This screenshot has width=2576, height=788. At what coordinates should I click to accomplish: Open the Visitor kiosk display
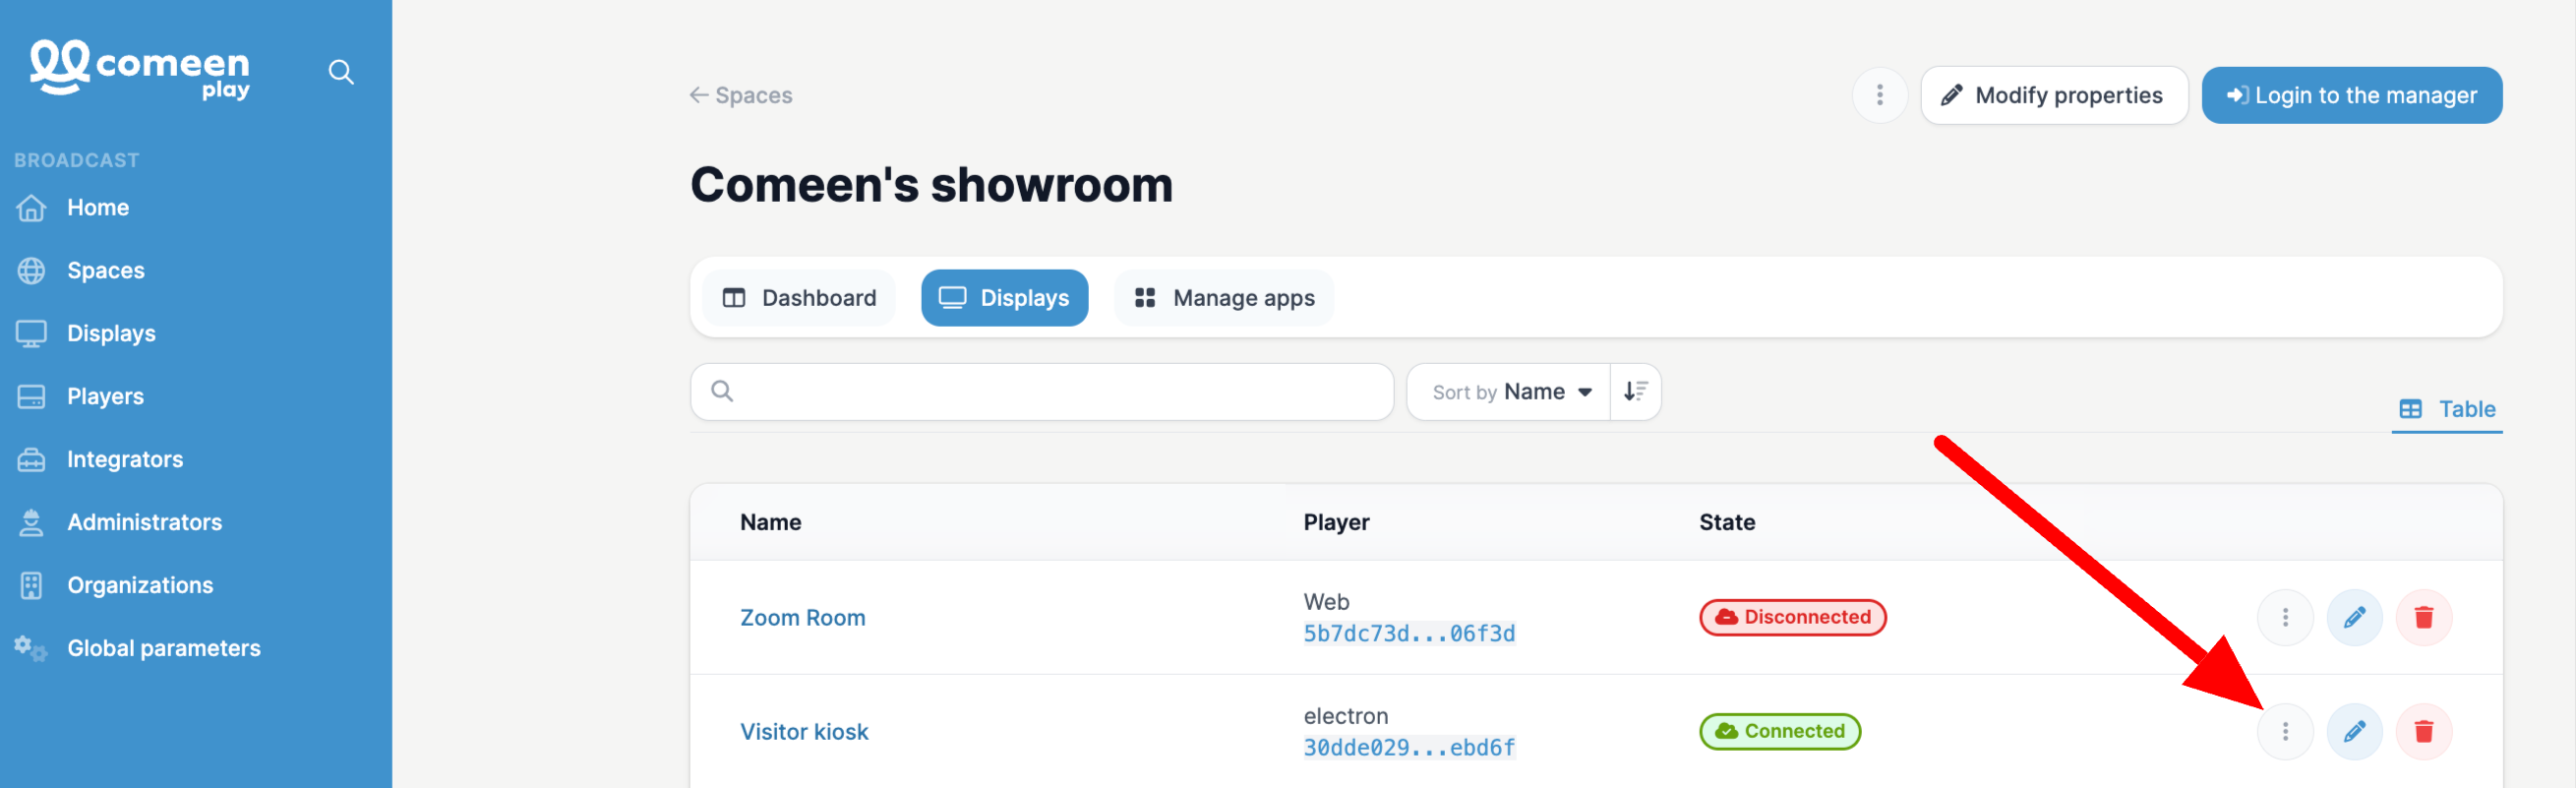coord(804,732)
